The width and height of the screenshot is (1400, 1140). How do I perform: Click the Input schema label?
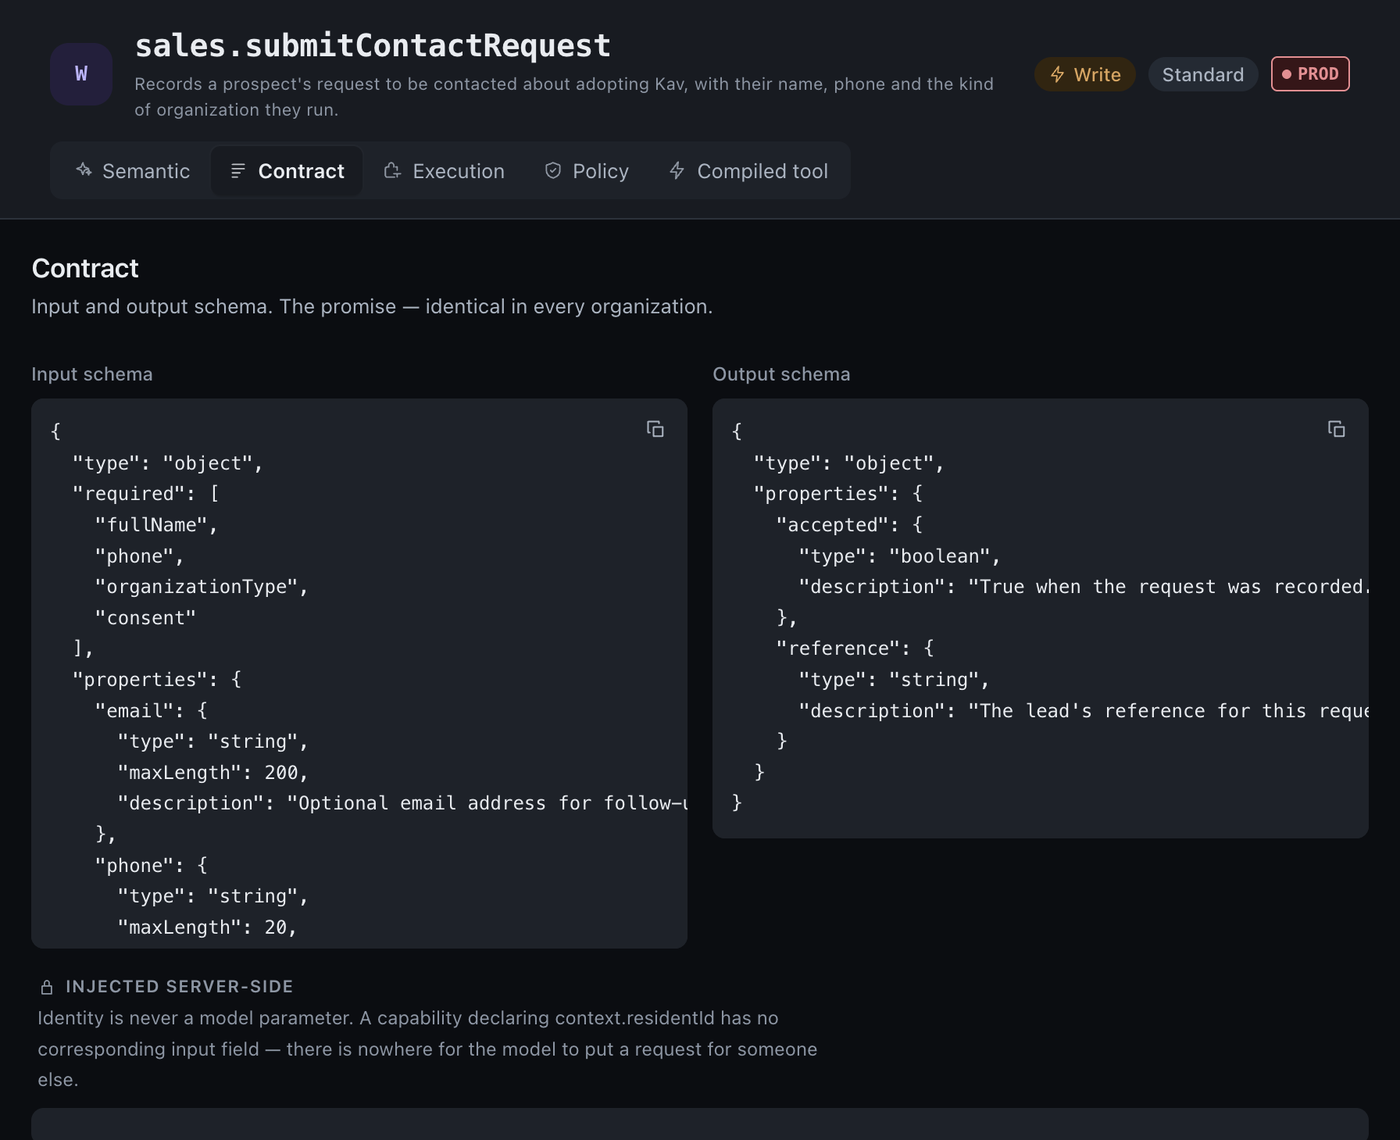pyautogui.click(x=92, y=374)
